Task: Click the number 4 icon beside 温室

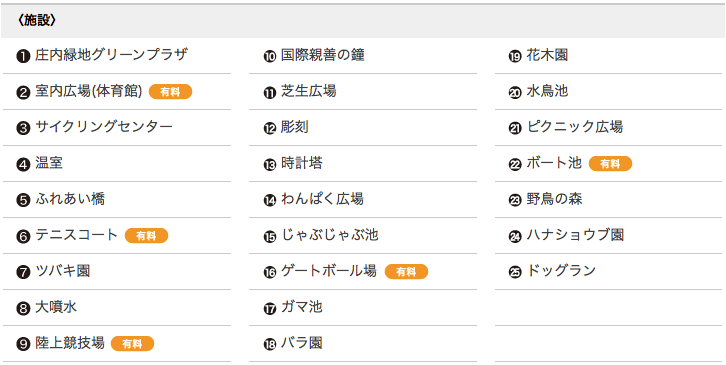Action: click(23, 164)
